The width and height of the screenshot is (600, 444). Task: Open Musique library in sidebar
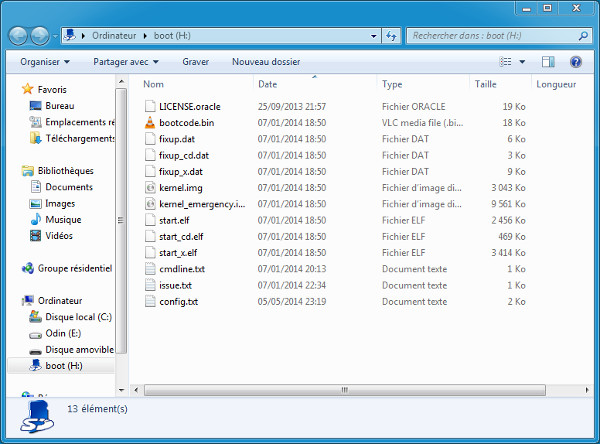(63, 219)
